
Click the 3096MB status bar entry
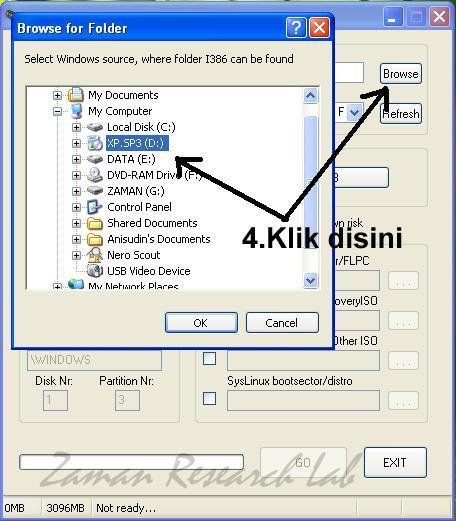[x=65, y=508]
